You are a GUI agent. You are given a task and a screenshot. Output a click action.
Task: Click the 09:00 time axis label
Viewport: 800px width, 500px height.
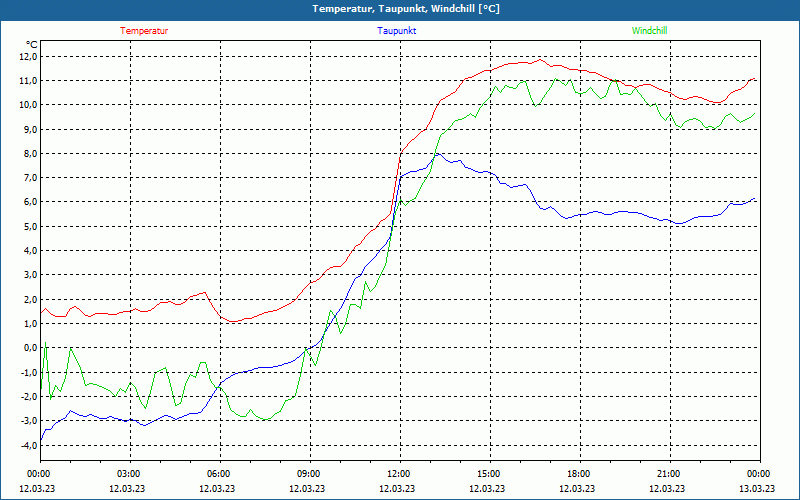click(x=310, y=474)
